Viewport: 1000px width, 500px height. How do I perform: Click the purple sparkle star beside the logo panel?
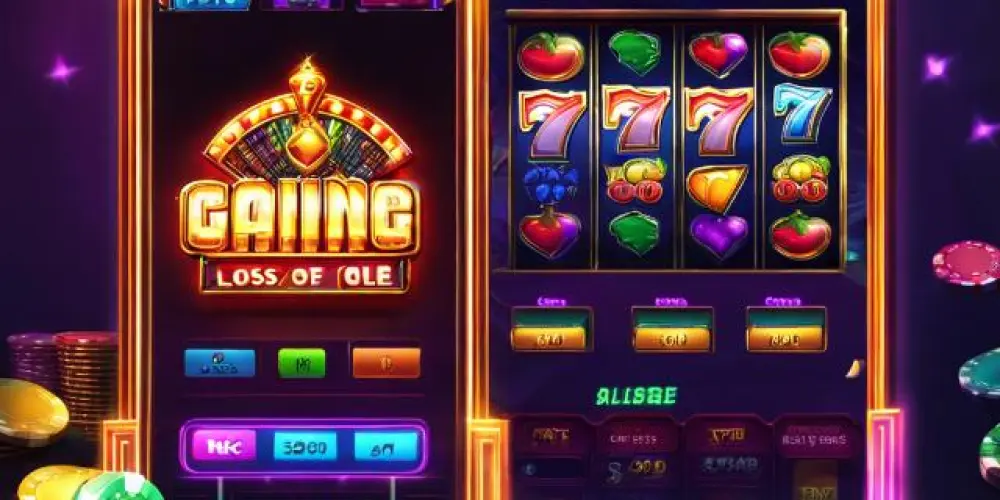62,70
